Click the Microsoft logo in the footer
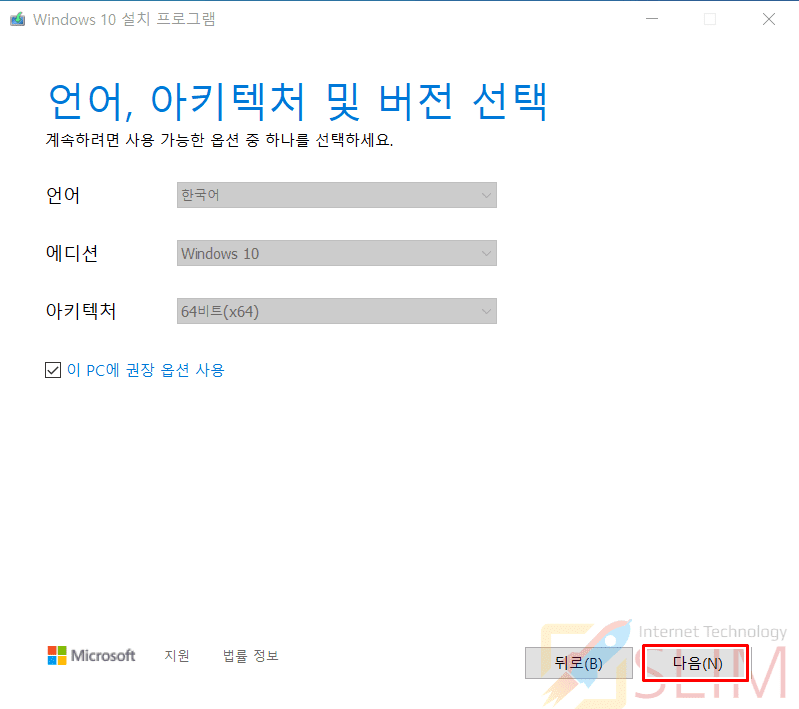Viewport: 799px width, 709px height. coord(92,655)
